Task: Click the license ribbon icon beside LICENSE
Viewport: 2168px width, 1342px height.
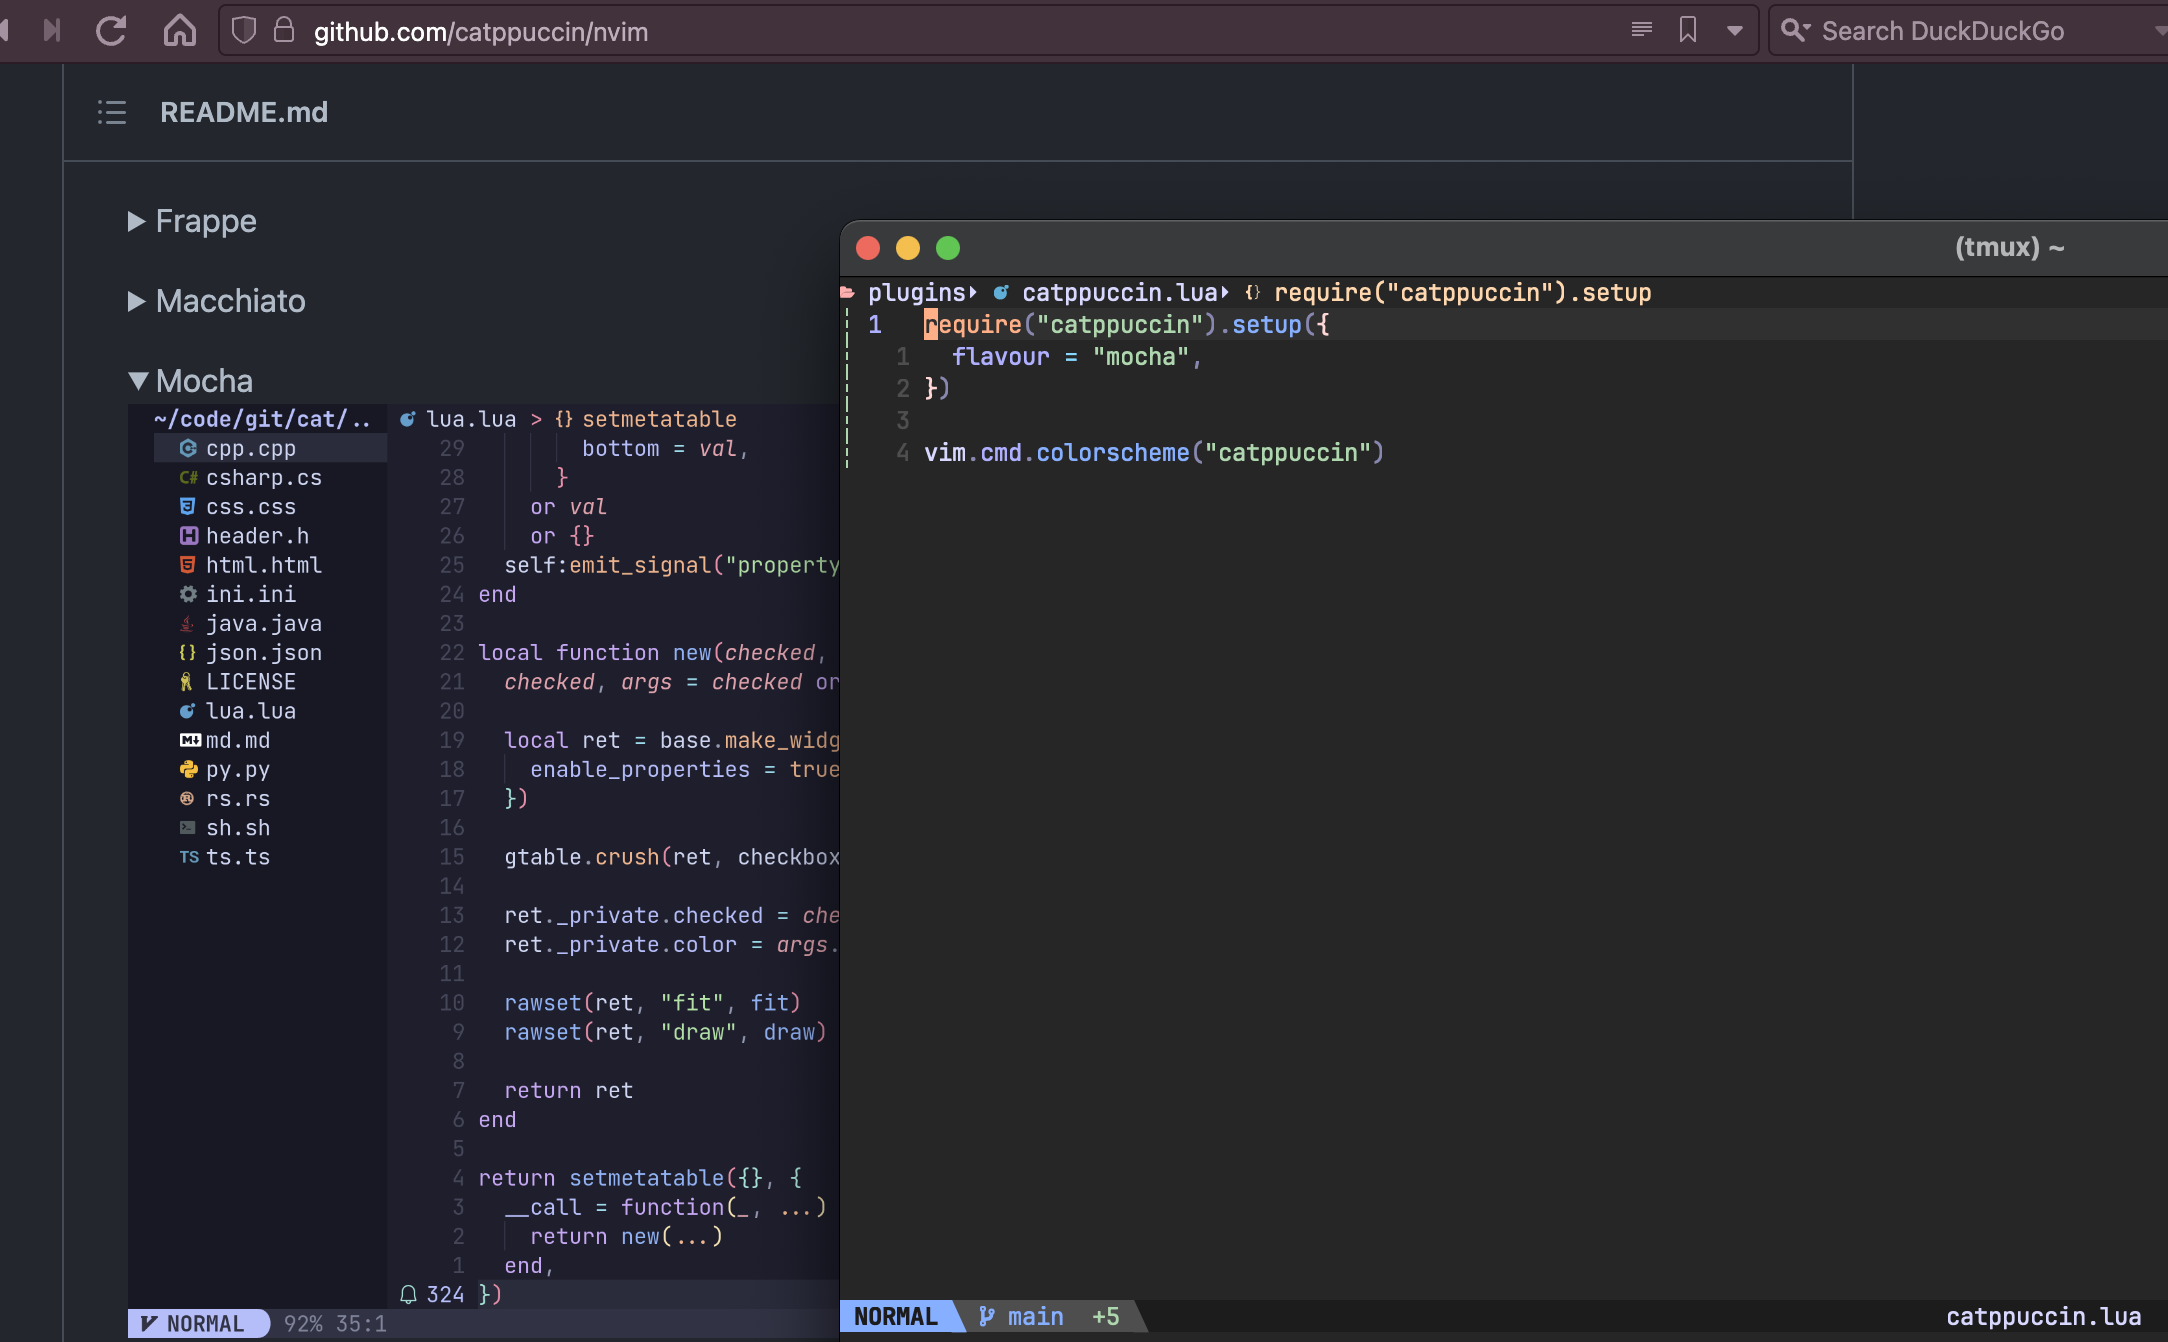Action: (x=186, y=682)
